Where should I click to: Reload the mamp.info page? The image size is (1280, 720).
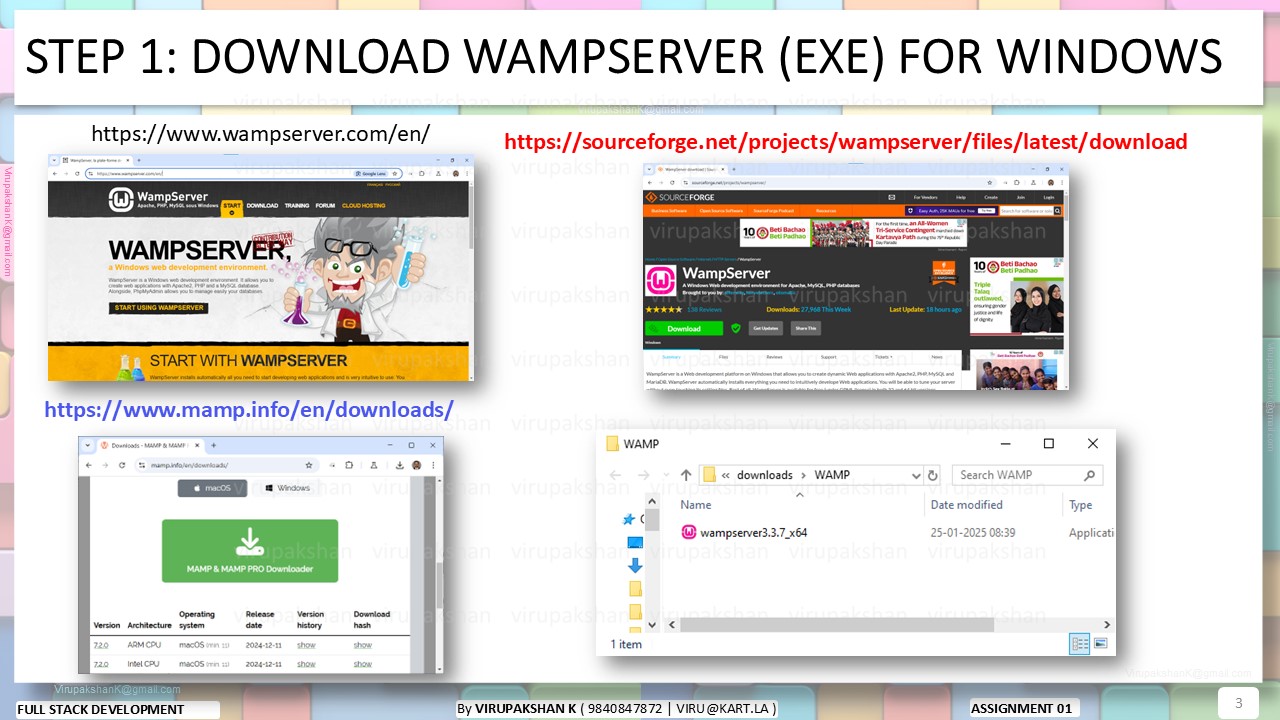point(122,465)
